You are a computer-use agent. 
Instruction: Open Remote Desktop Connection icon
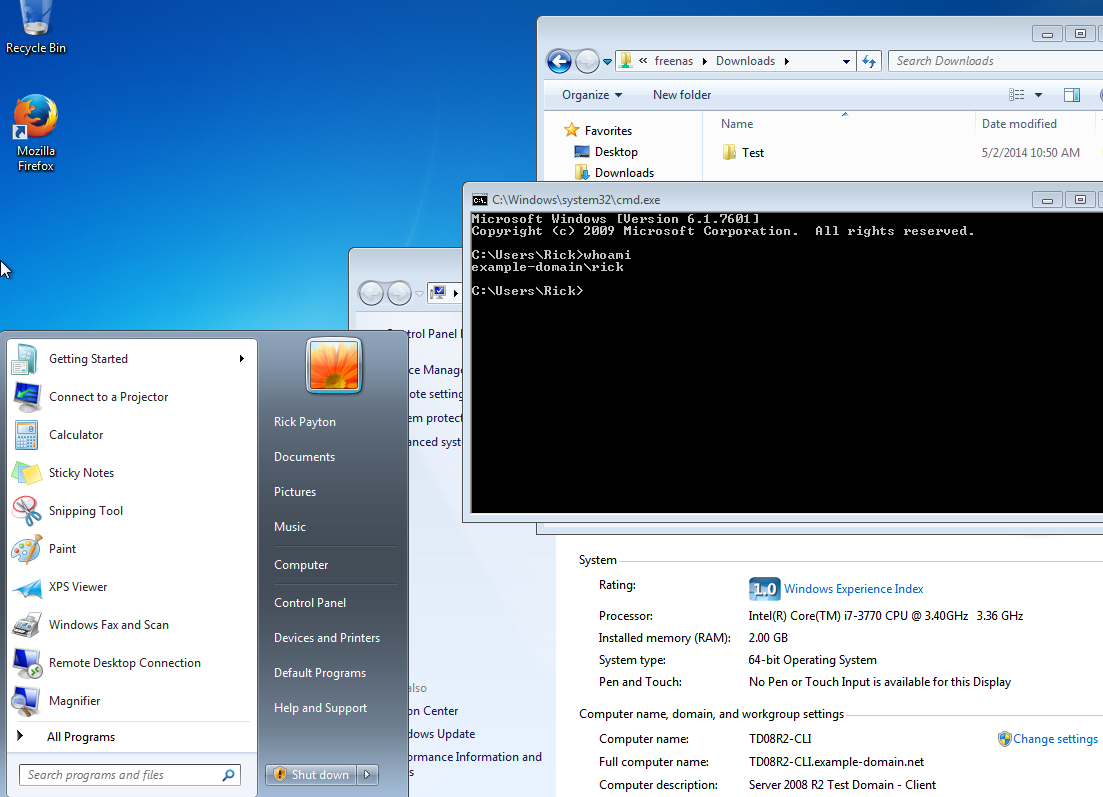tap(27, 663)
